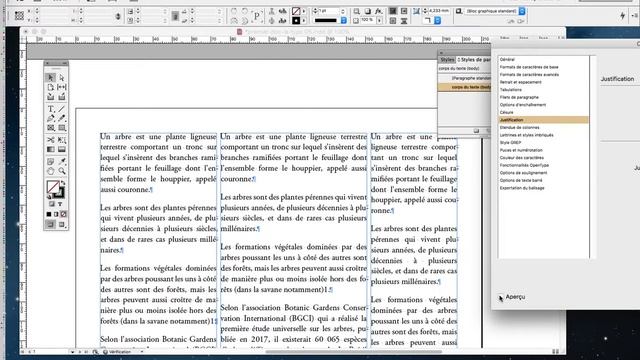Screen dimensions: 640x360
Task: Select the Eyedropper tool
Action: (x=62, y=162)
